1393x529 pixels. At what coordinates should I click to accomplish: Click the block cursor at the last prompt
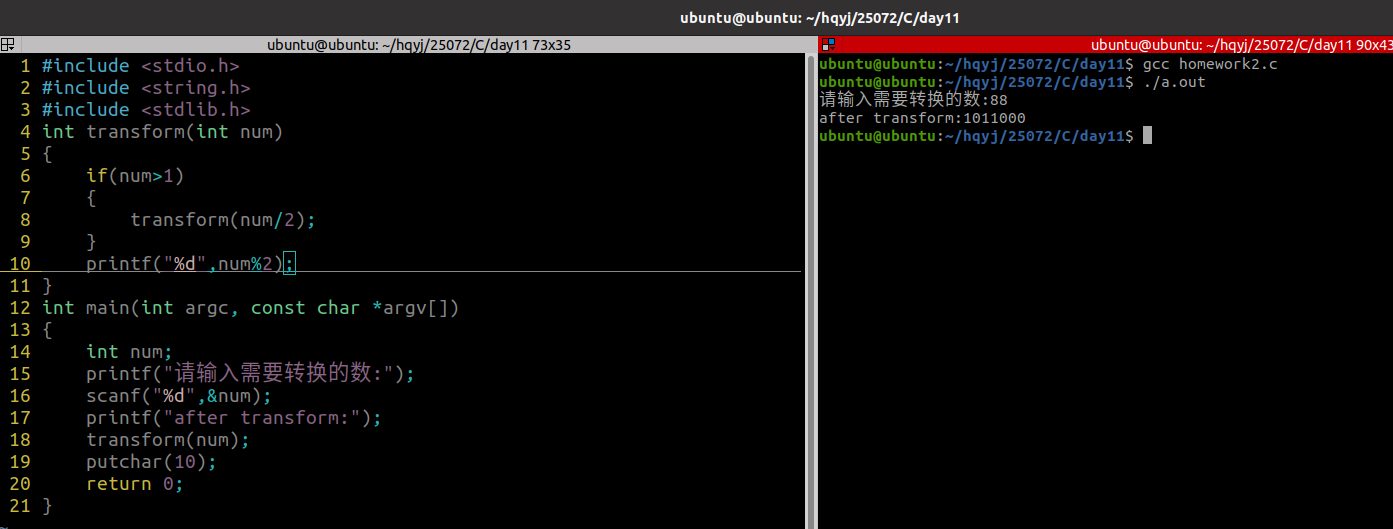[1147, 136]
